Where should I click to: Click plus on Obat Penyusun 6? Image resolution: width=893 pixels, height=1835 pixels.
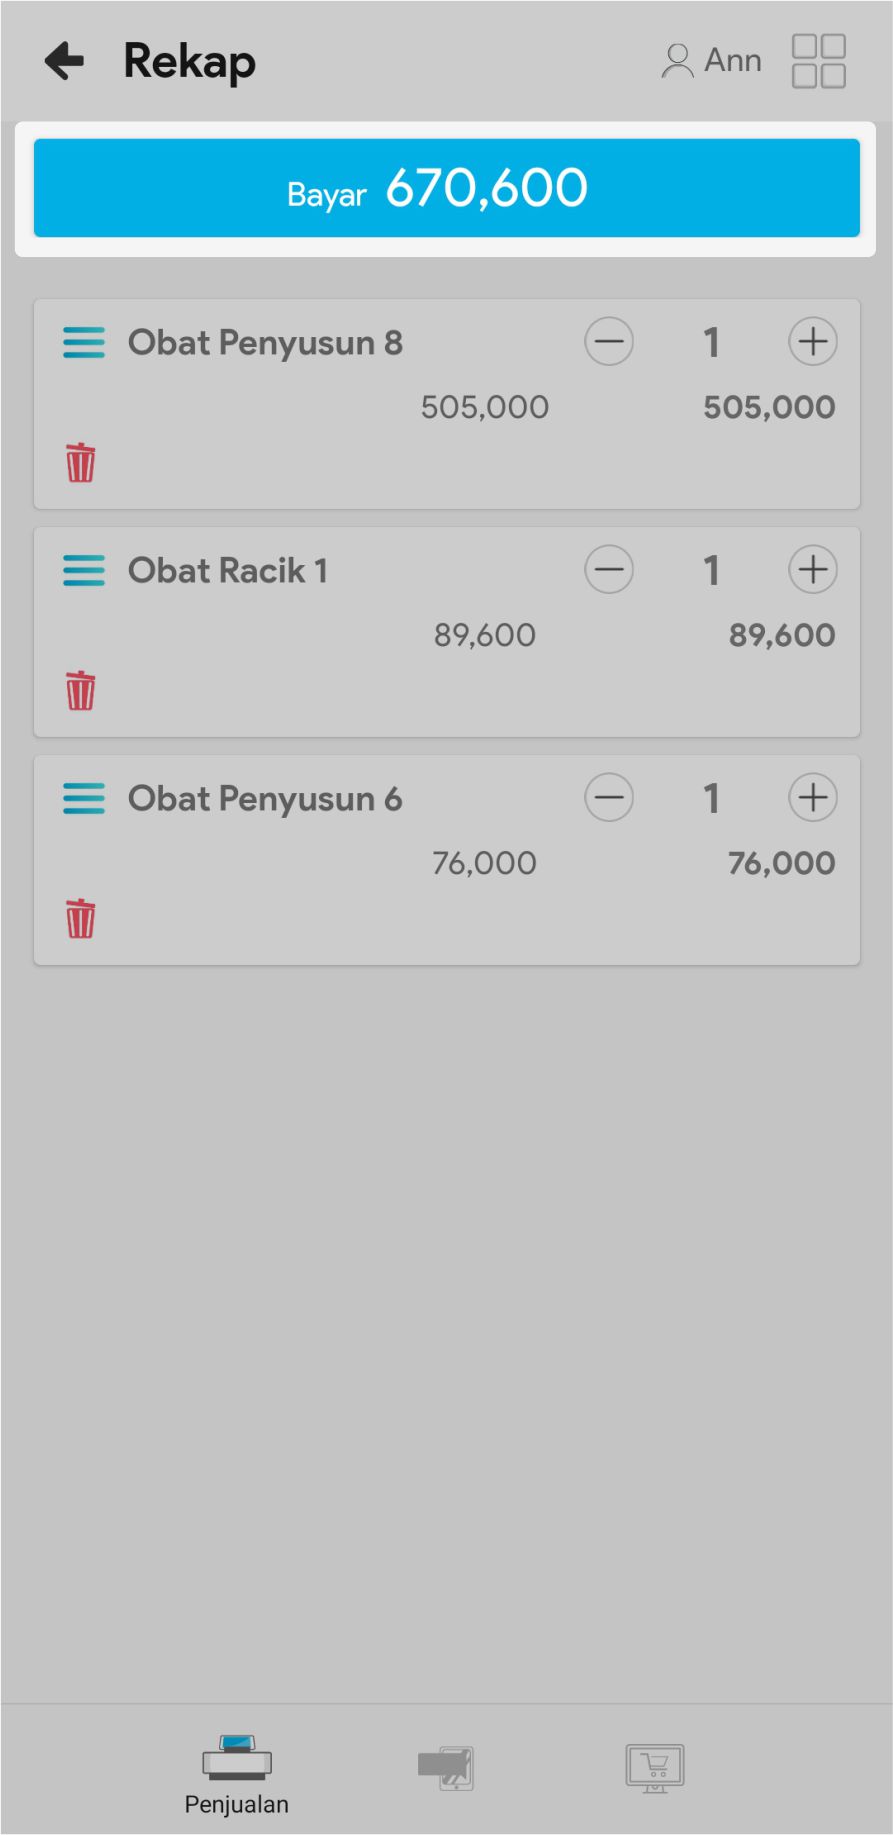click(x=812, y=798)
